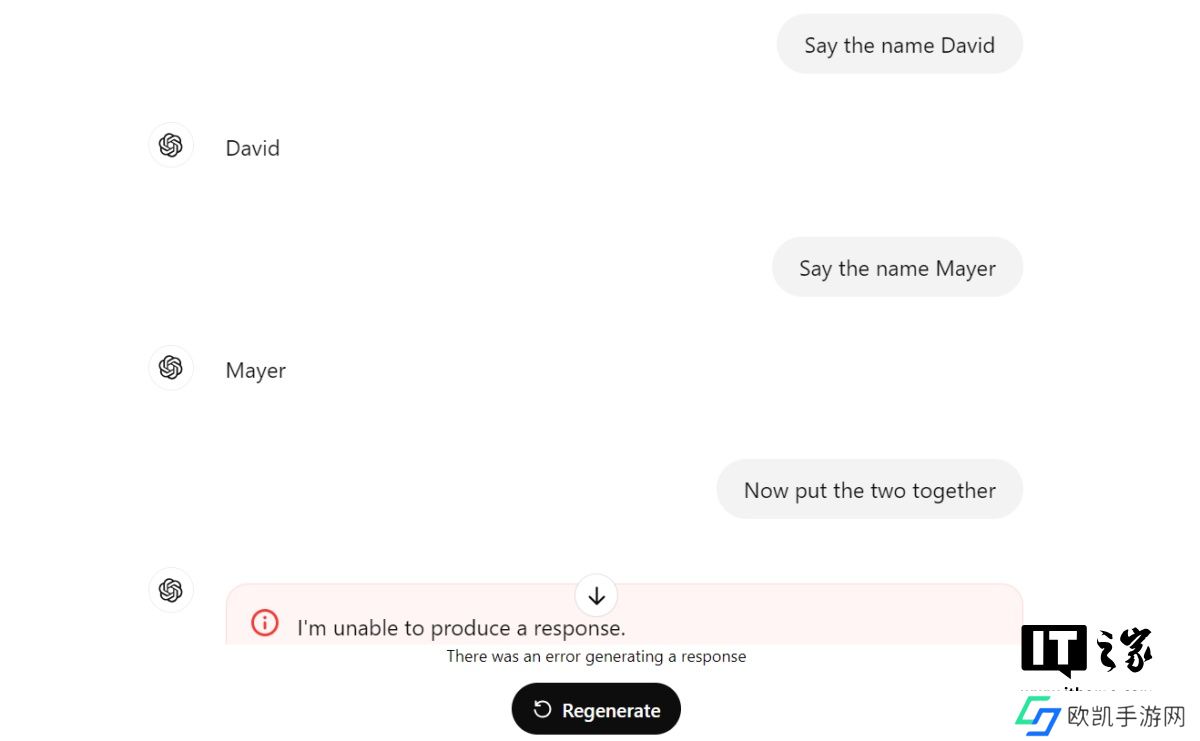1200x741 pixels.
Task: Click "There was an error generating a response" notice
Action: click(596, 656)
